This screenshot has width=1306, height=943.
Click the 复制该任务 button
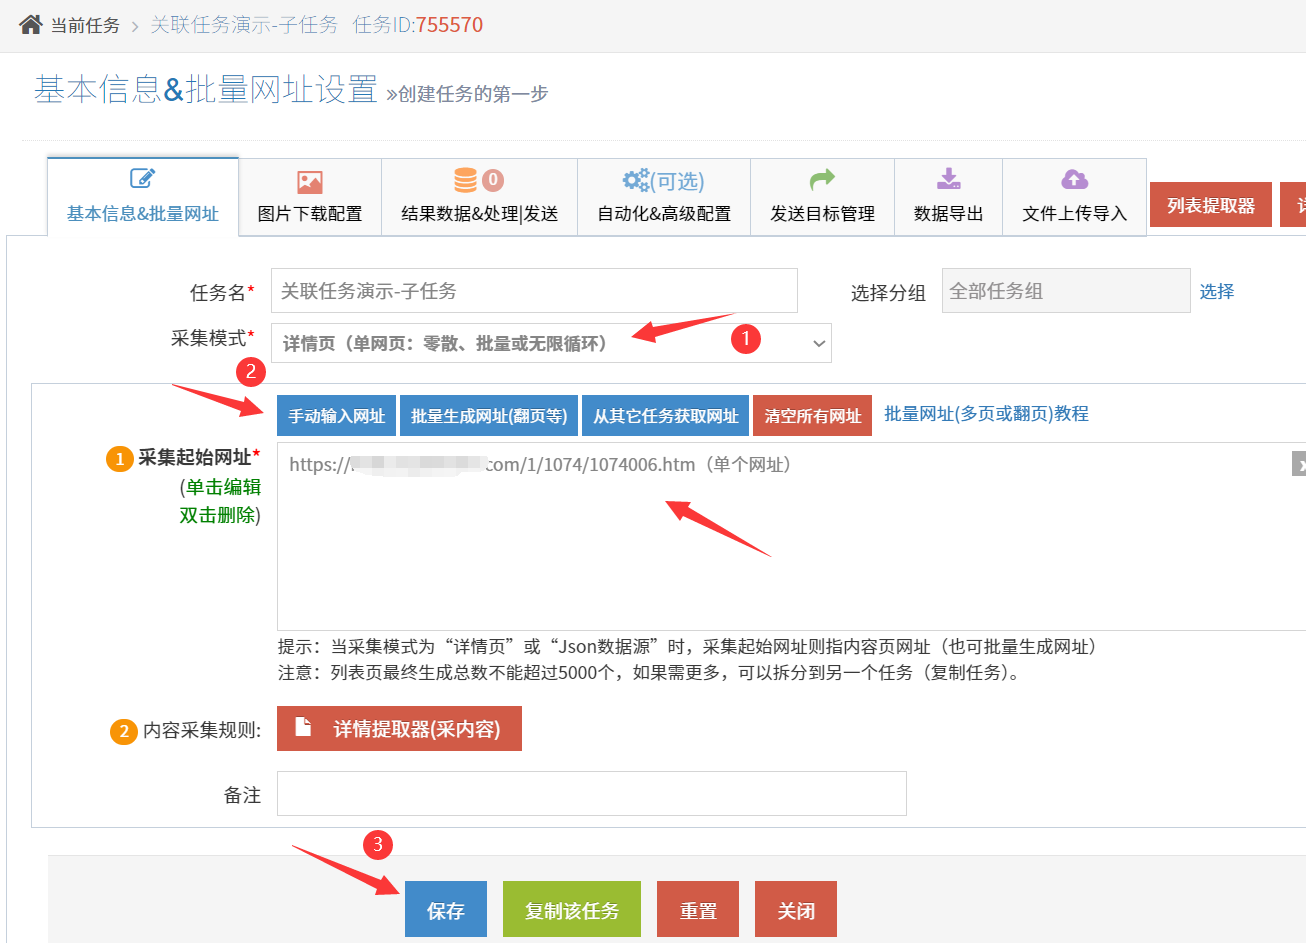[572, 910]
